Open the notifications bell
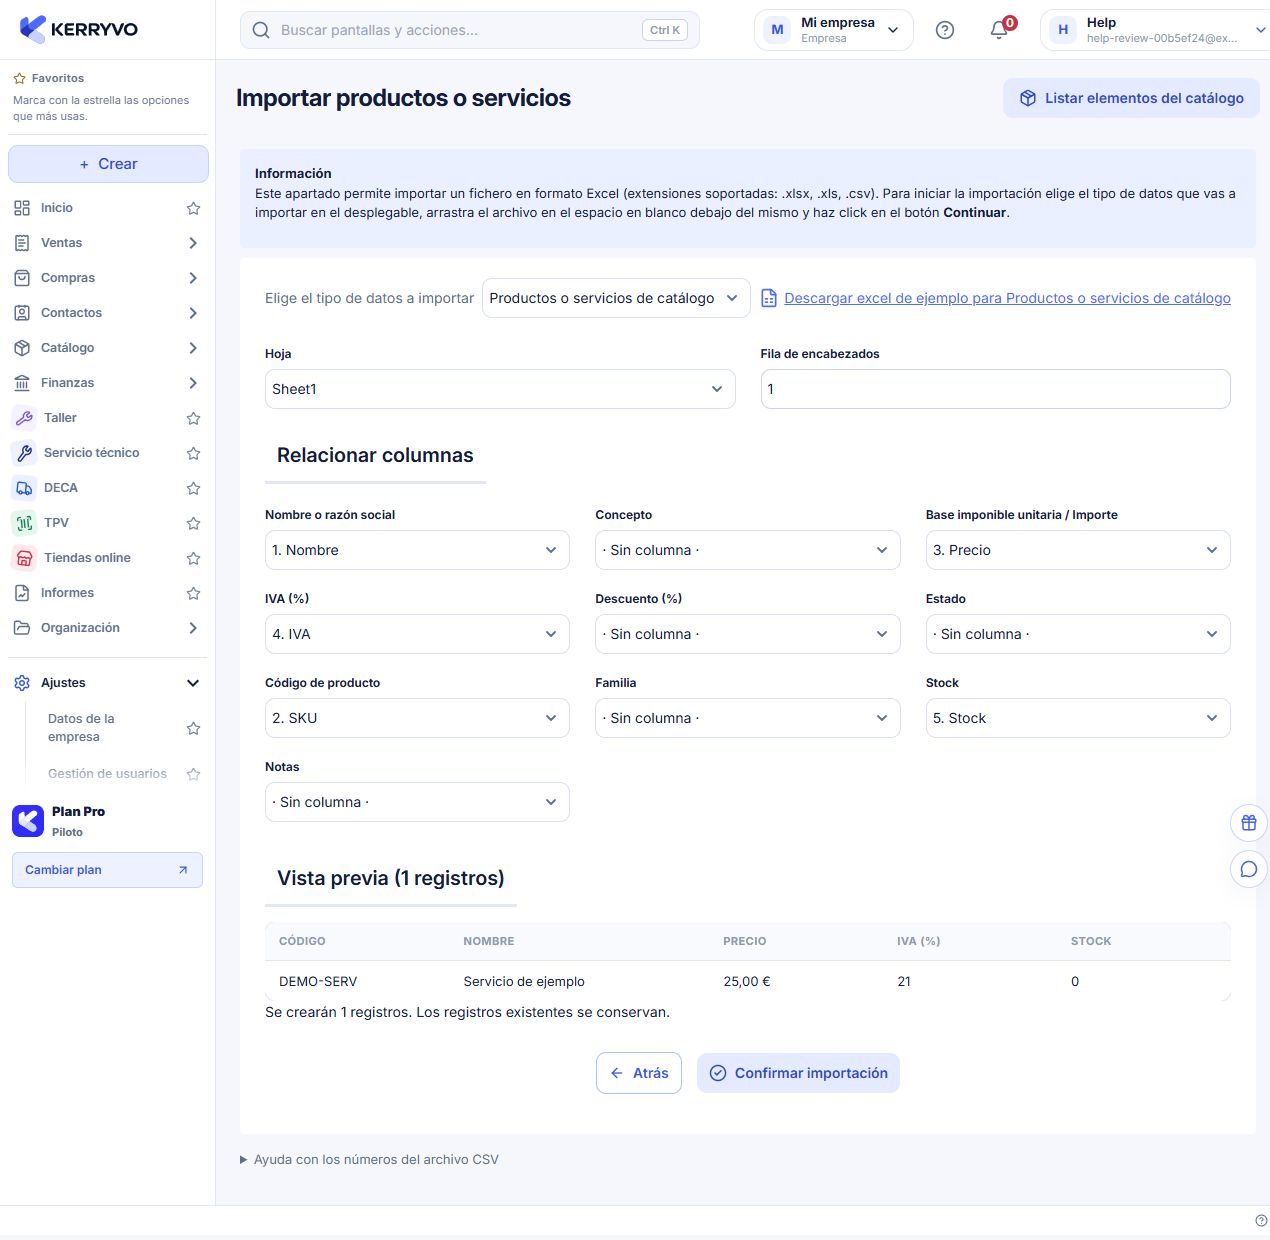The image size is (1270, 1240). coord(999,30)
